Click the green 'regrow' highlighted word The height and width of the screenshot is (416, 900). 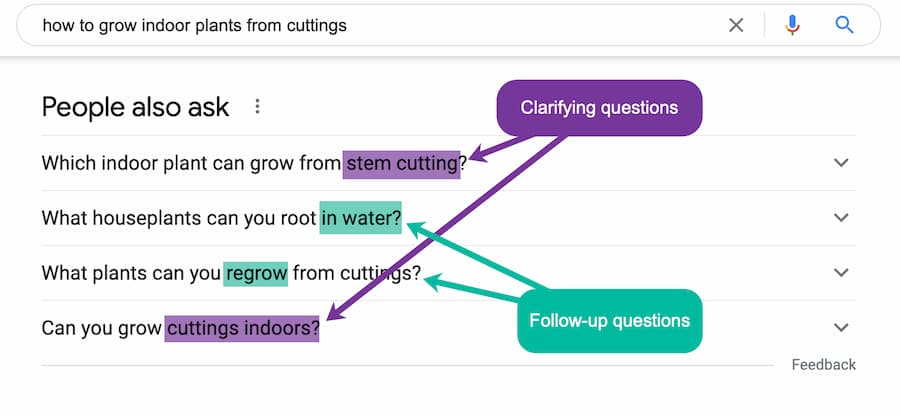256,272
